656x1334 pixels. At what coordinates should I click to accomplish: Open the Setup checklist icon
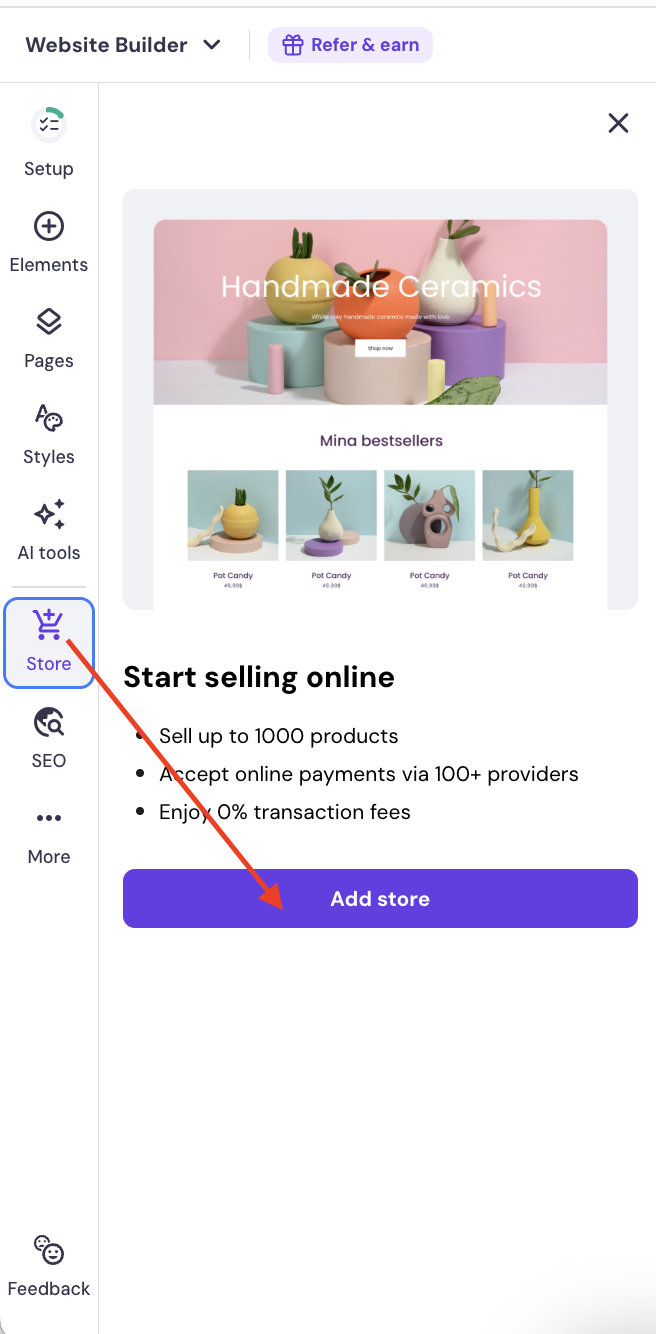(48, 126)
